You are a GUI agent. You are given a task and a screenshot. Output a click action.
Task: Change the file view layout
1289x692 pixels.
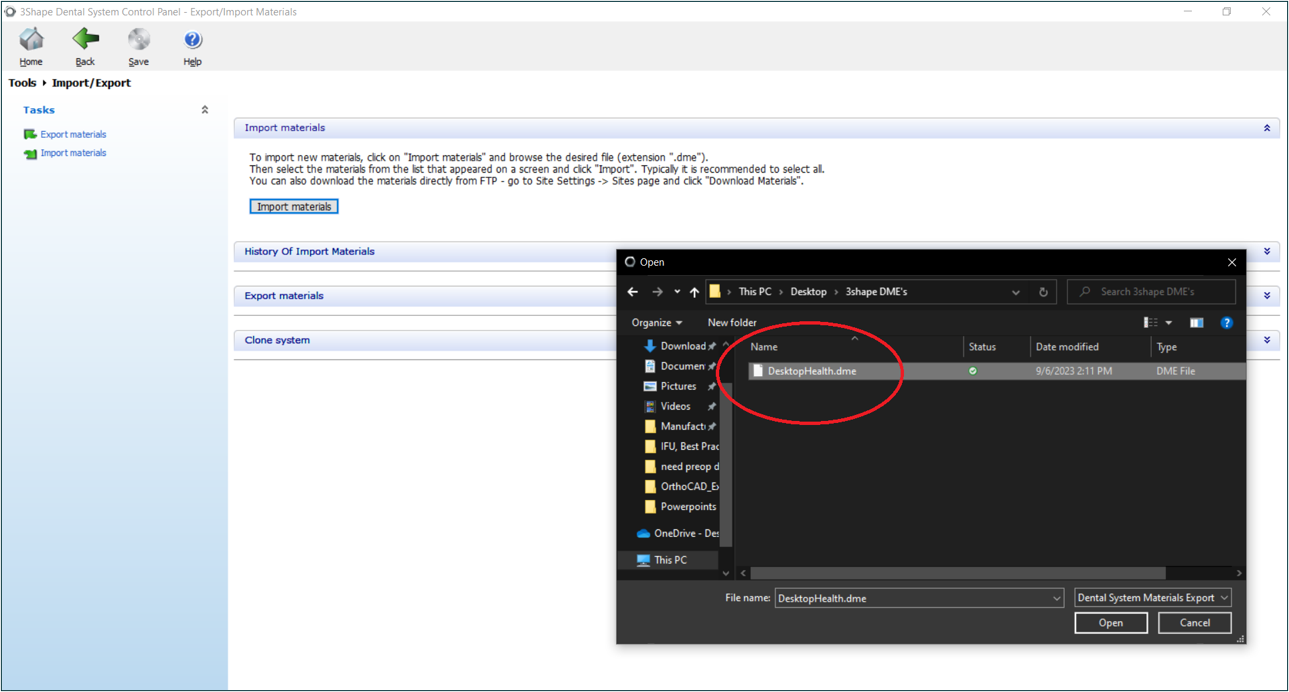coord(1151,323)
